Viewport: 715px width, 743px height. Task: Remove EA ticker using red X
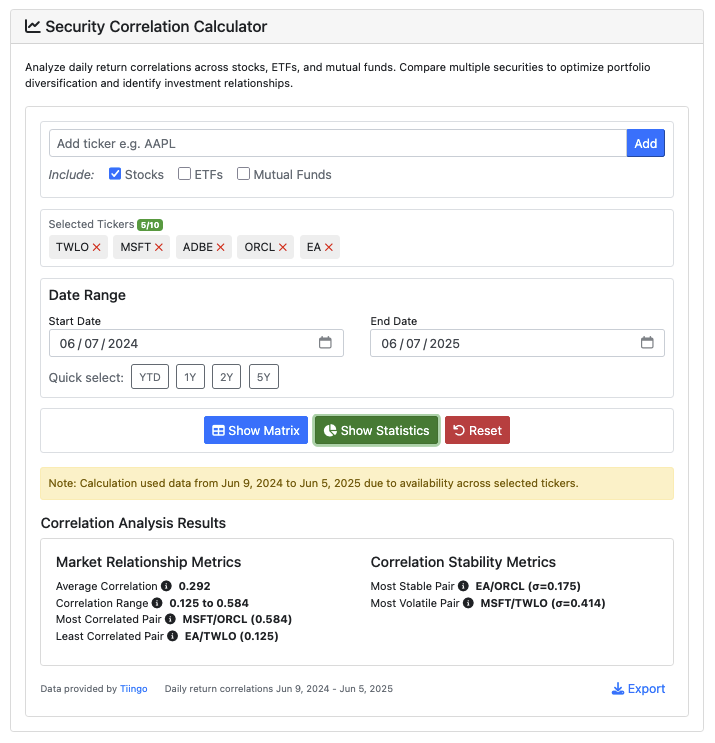click(329, 247)
